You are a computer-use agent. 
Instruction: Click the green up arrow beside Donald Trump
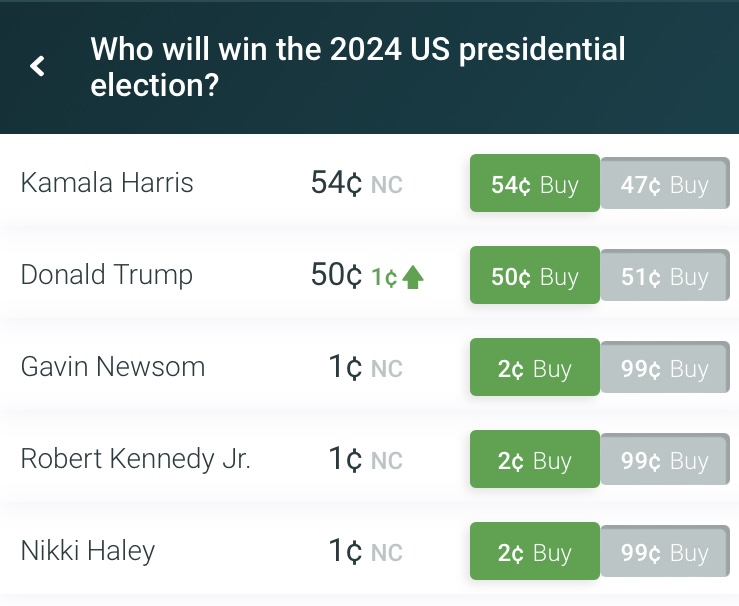(x=412, y=278)
